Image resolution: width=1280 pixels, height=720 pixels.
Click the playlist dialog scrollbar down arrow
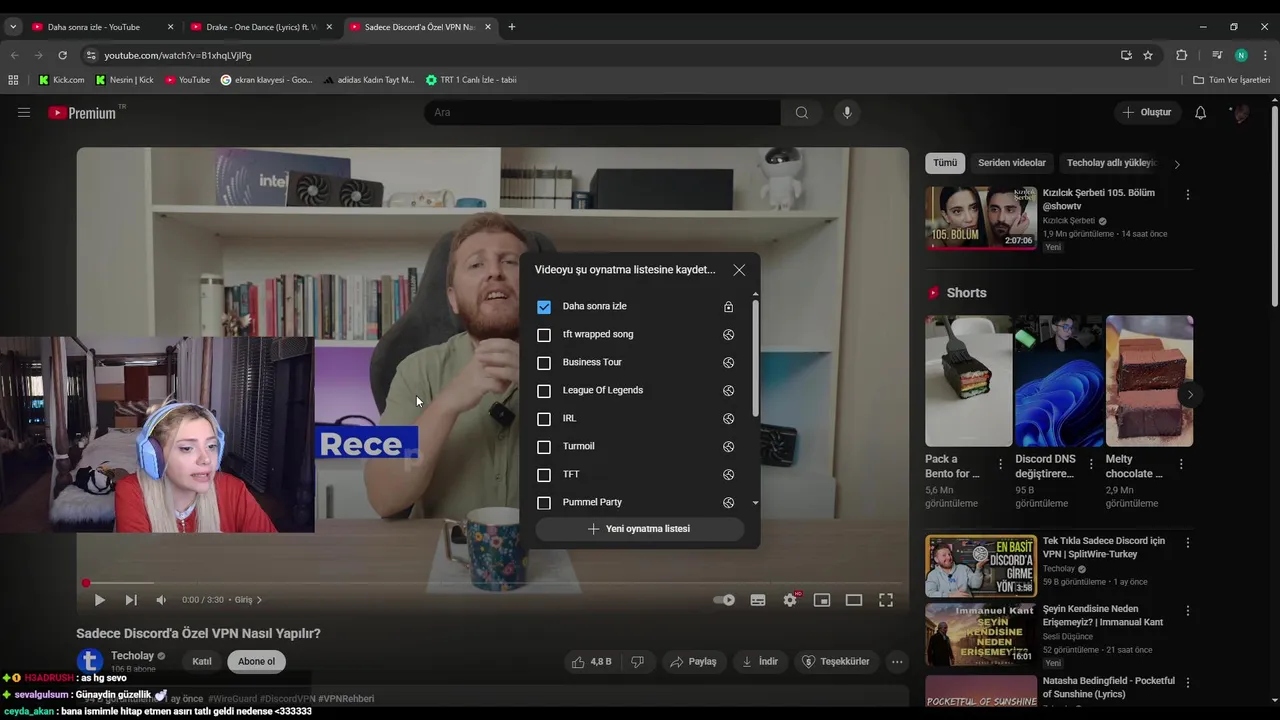click(x=755, y=503)
